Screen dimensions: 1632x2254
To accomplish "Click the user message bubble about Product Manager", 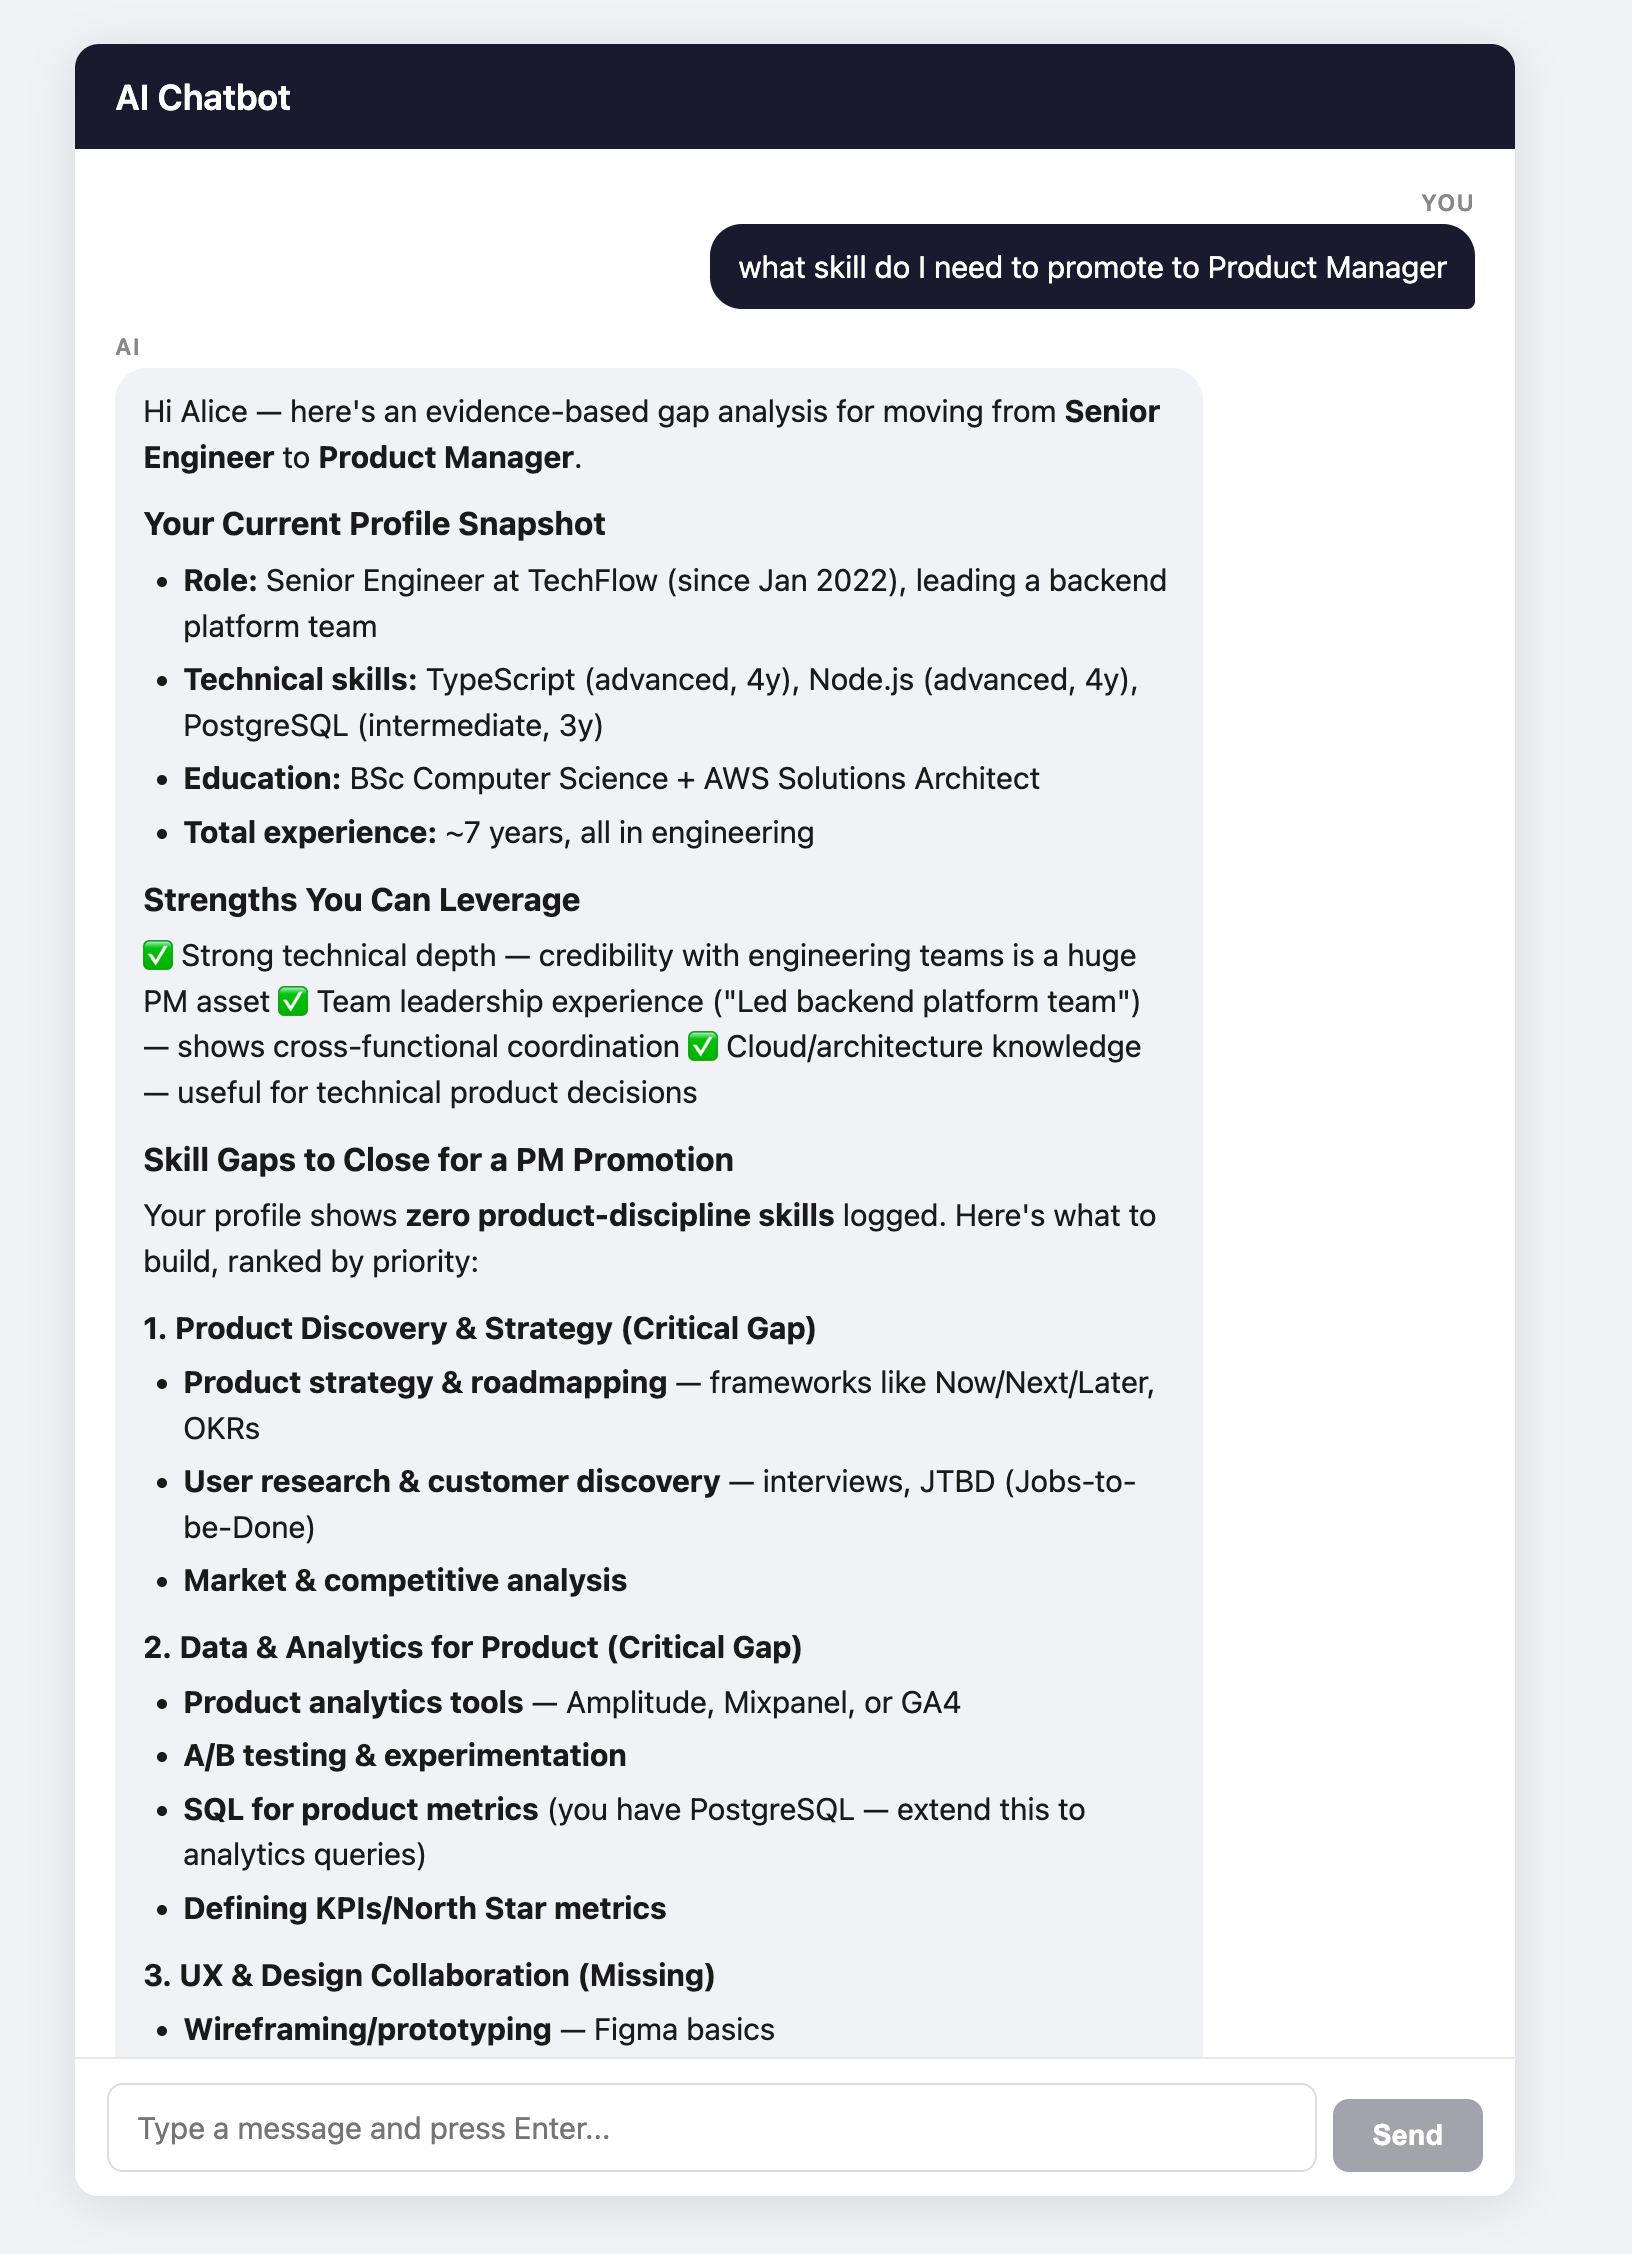I will (1092, 267).
